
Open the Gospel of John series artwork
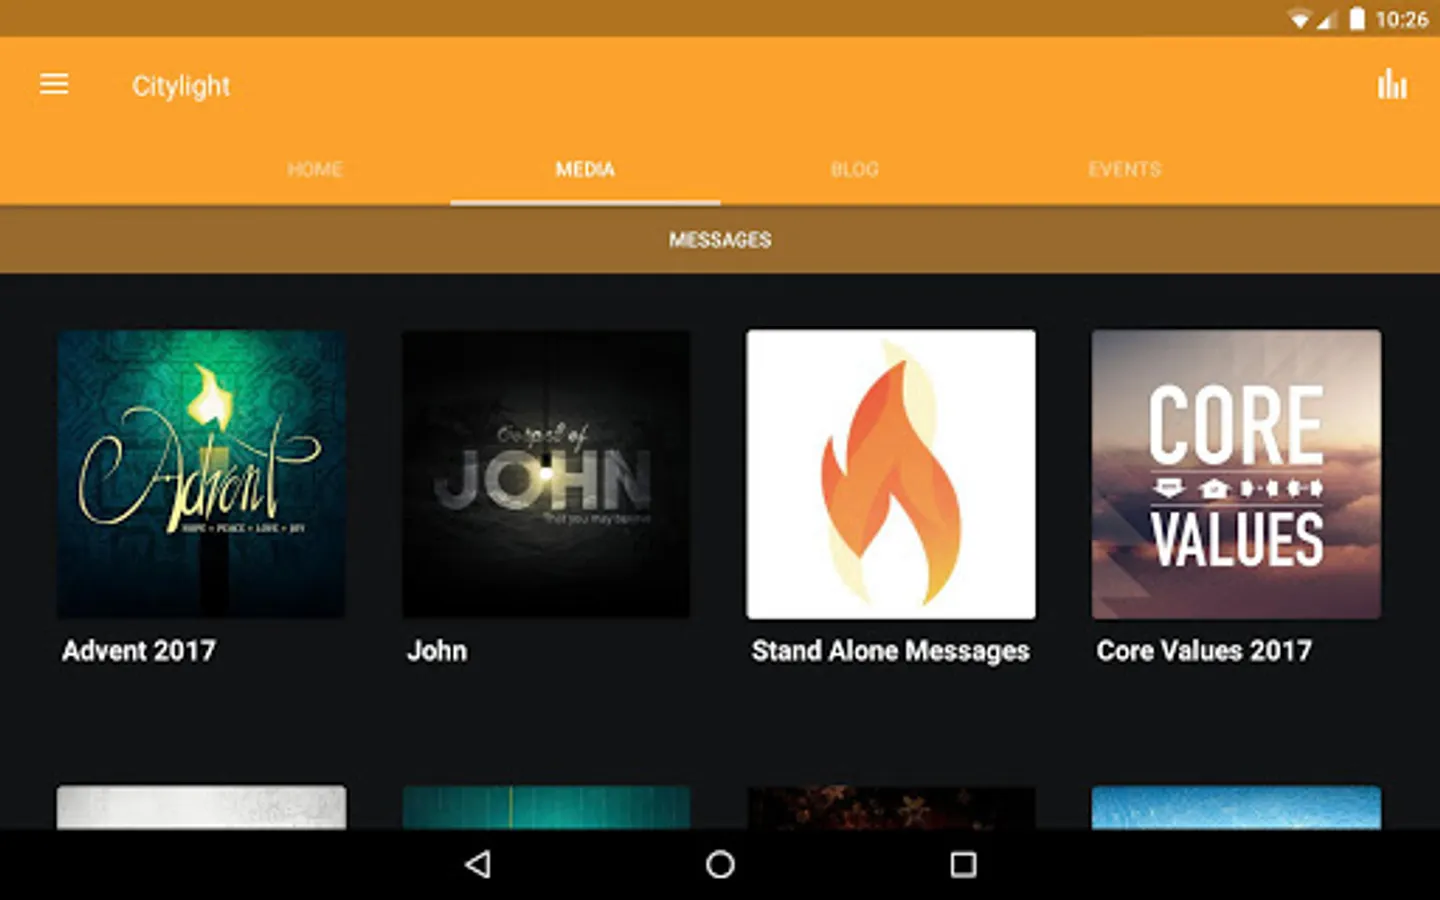546,474
